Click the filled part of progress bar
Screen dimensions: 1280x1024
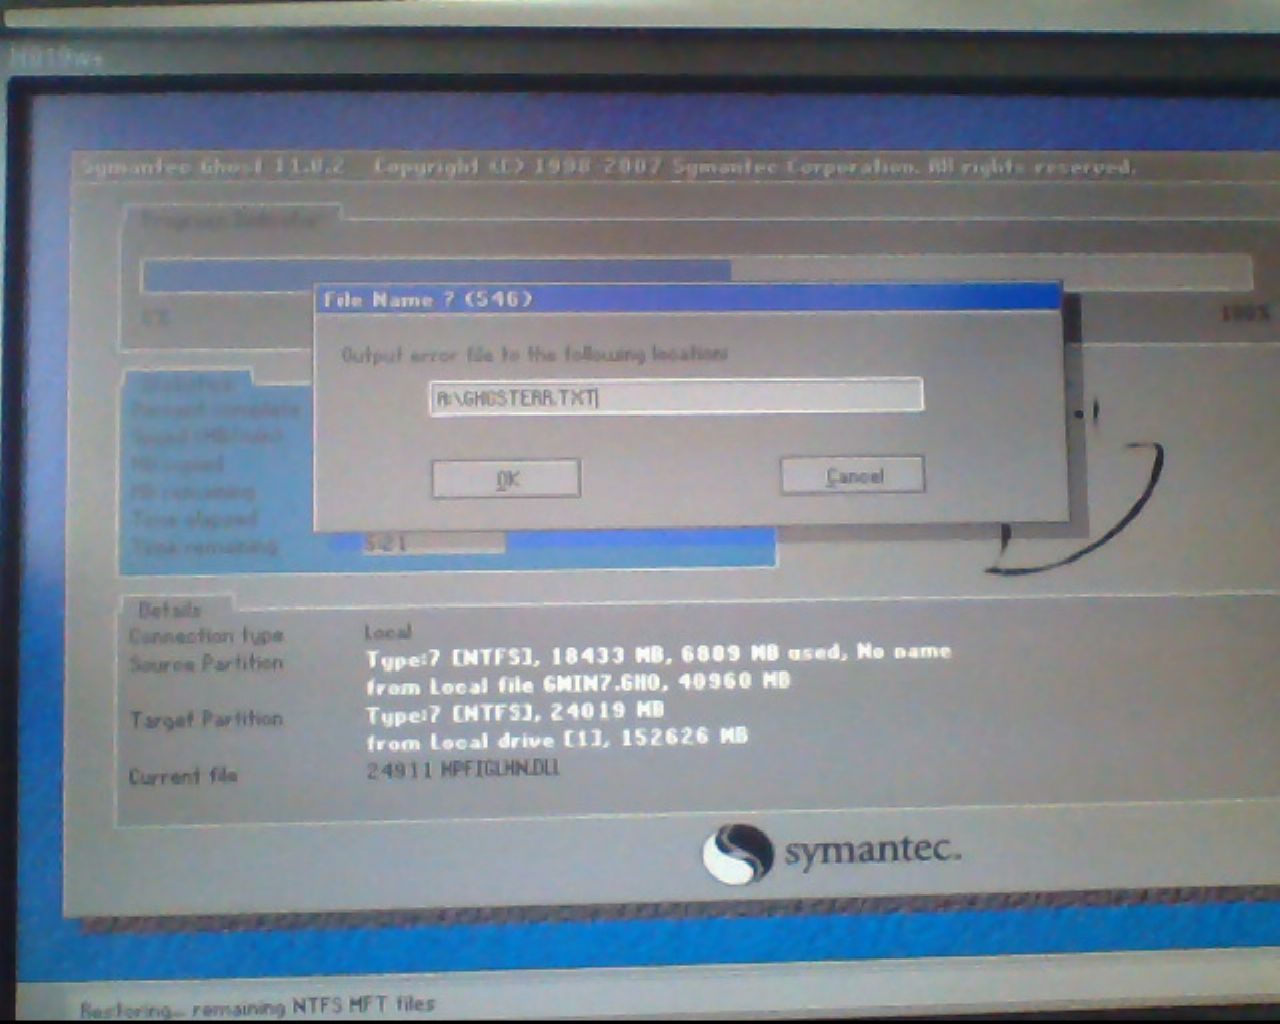pyautogui.click(x=437, y=274)
